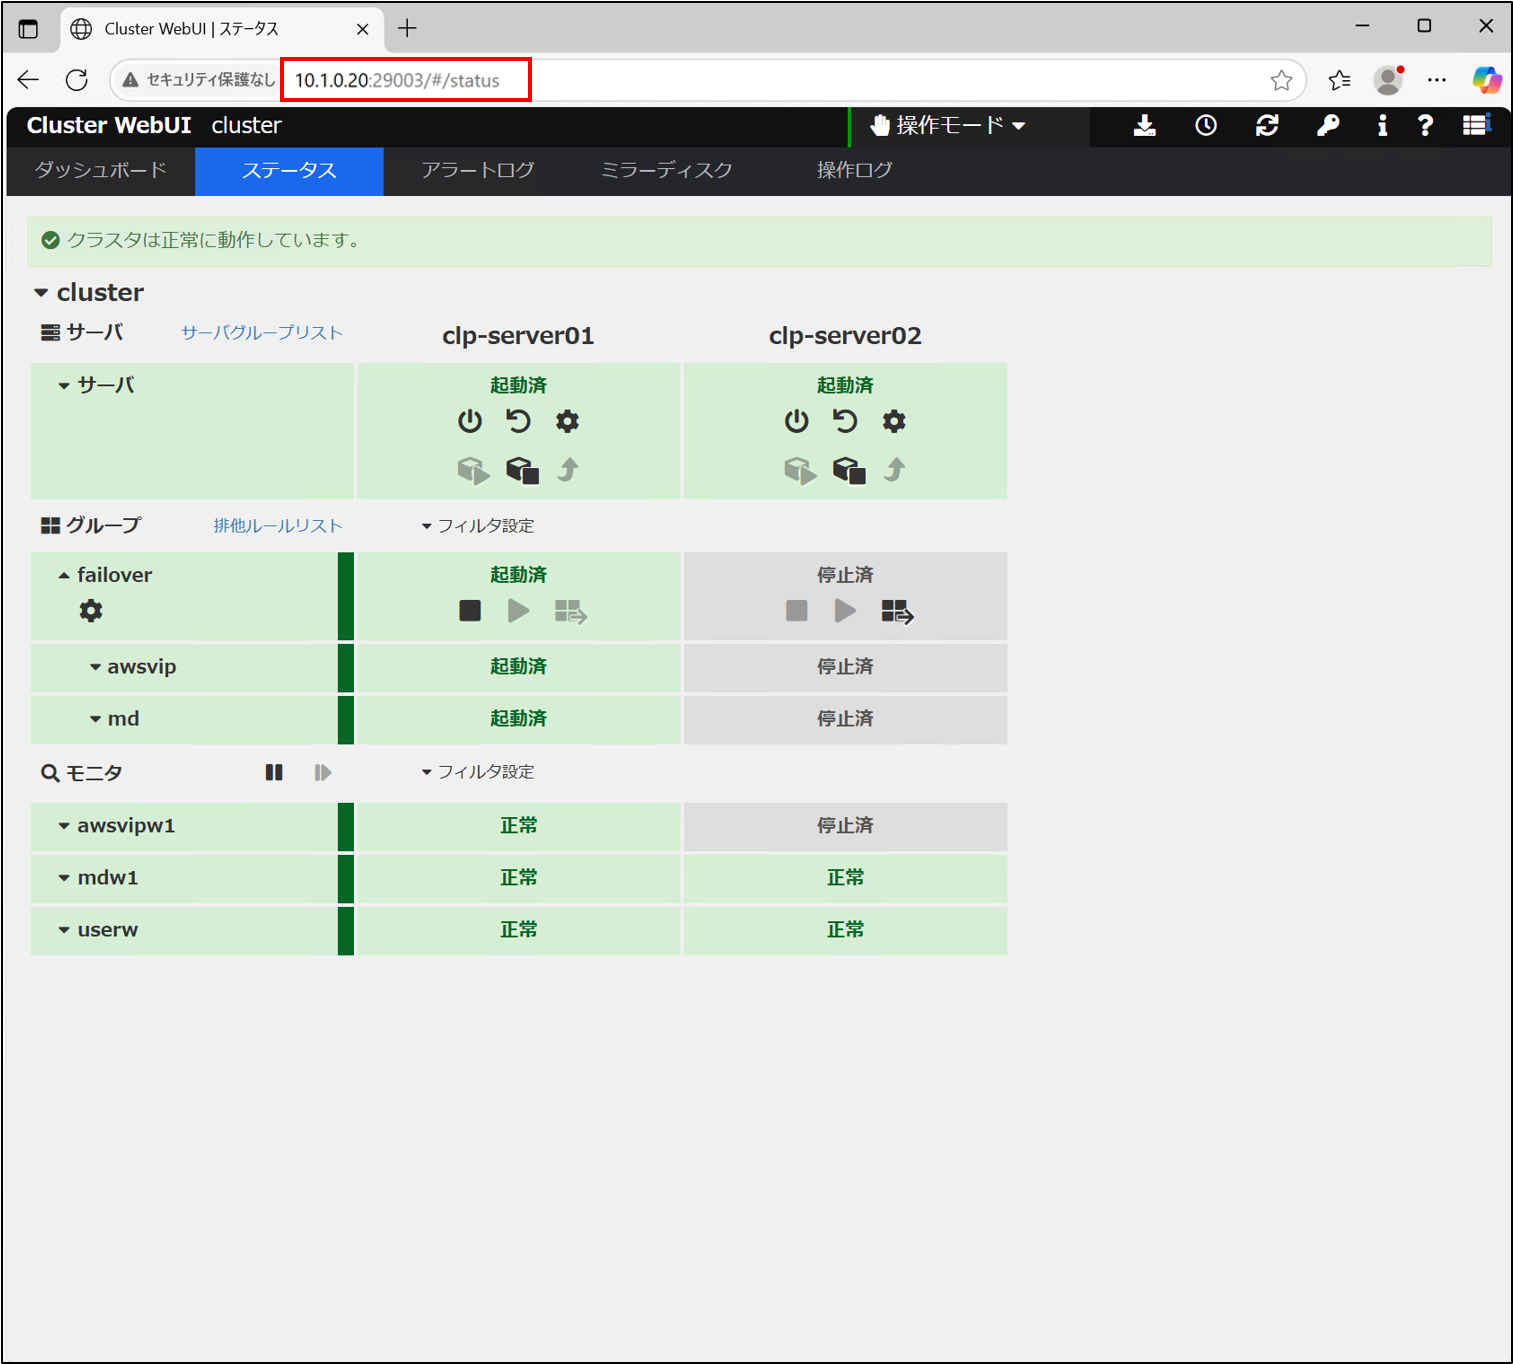The width and height of the screenshot is (1513, 1364).
Task: Move failover group to clp-server02
Action: (x=897, y=611)
